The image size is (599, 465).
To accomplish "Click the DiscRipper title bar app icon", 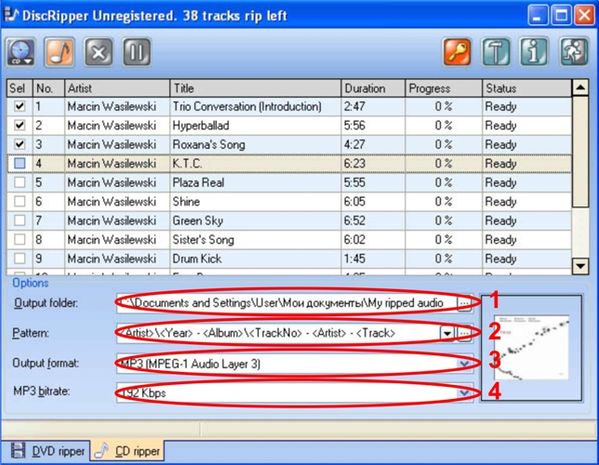I will click(x=10, y=15).
